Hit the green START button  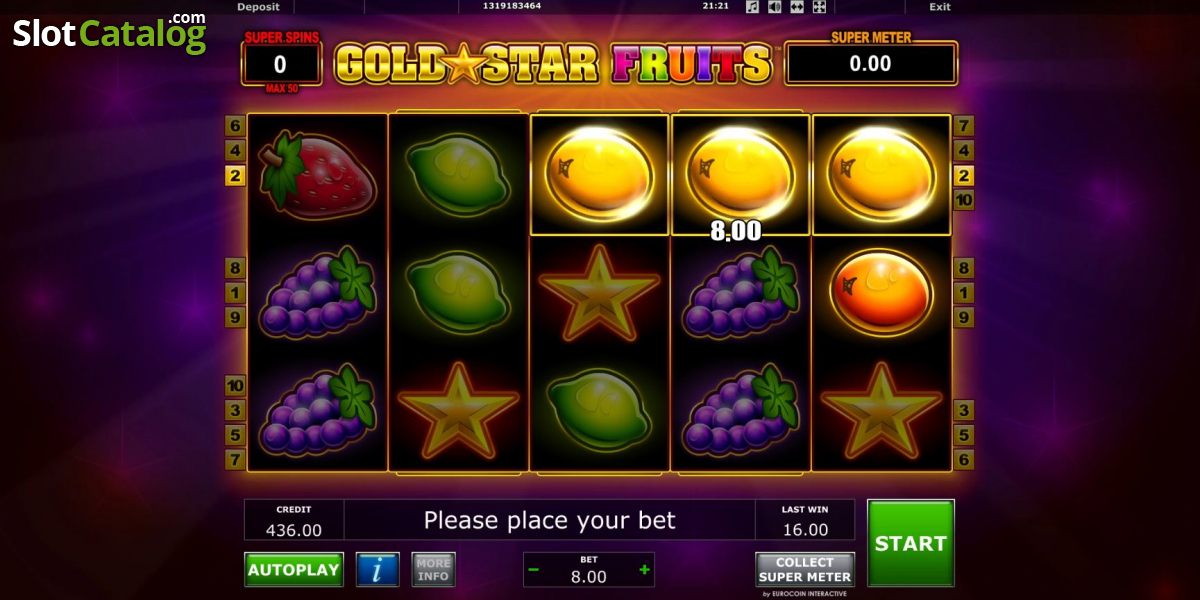coord(910,543)
